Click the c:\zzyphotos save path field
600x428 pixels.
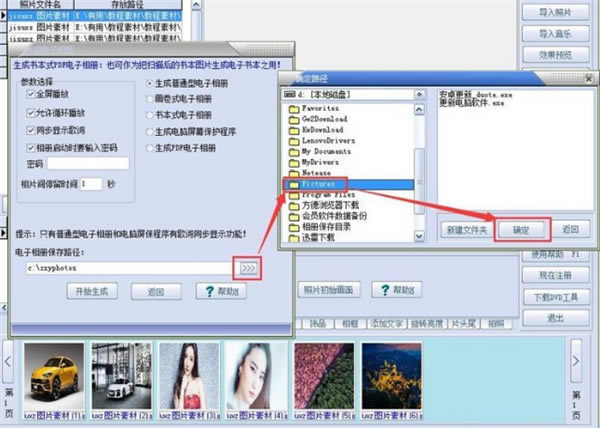(129, 268)
